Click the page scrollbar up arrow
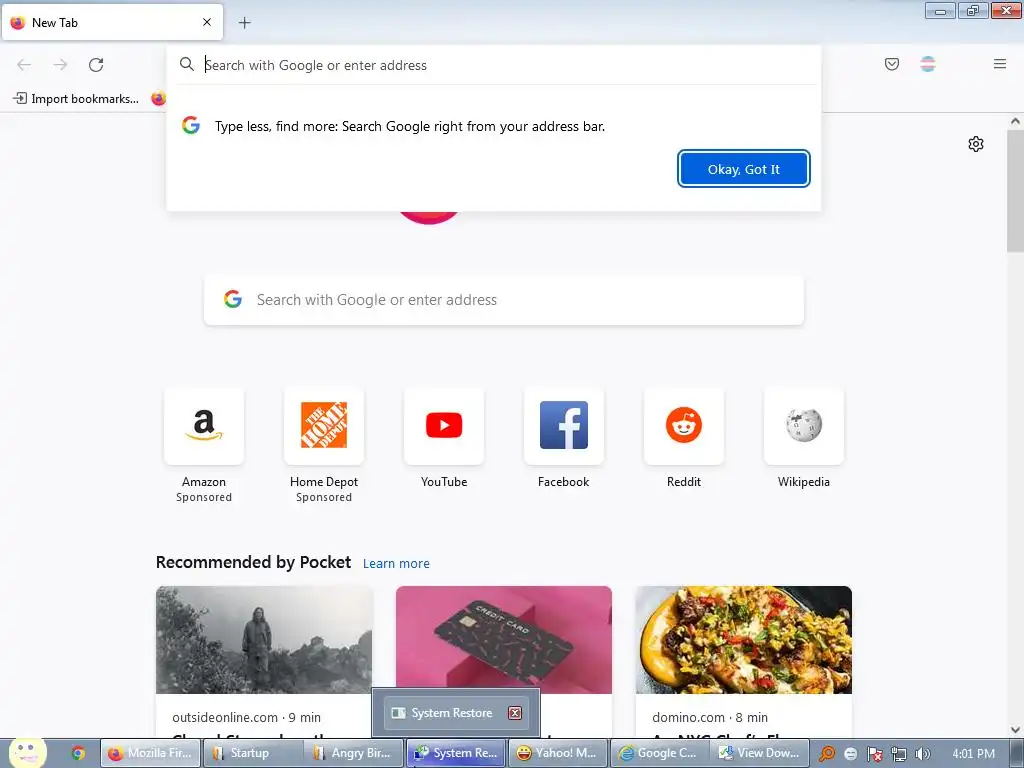Viewport: 1024px width, 768px height. coord(1015,121)
